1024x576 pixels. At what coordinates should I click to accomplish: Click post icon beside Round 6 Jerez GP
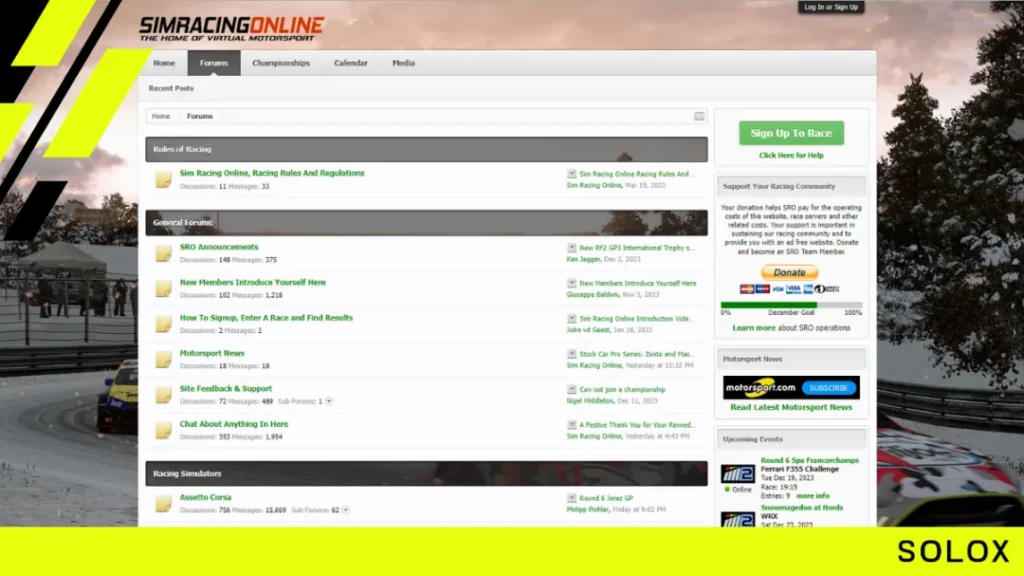click(x=571, y=498)
